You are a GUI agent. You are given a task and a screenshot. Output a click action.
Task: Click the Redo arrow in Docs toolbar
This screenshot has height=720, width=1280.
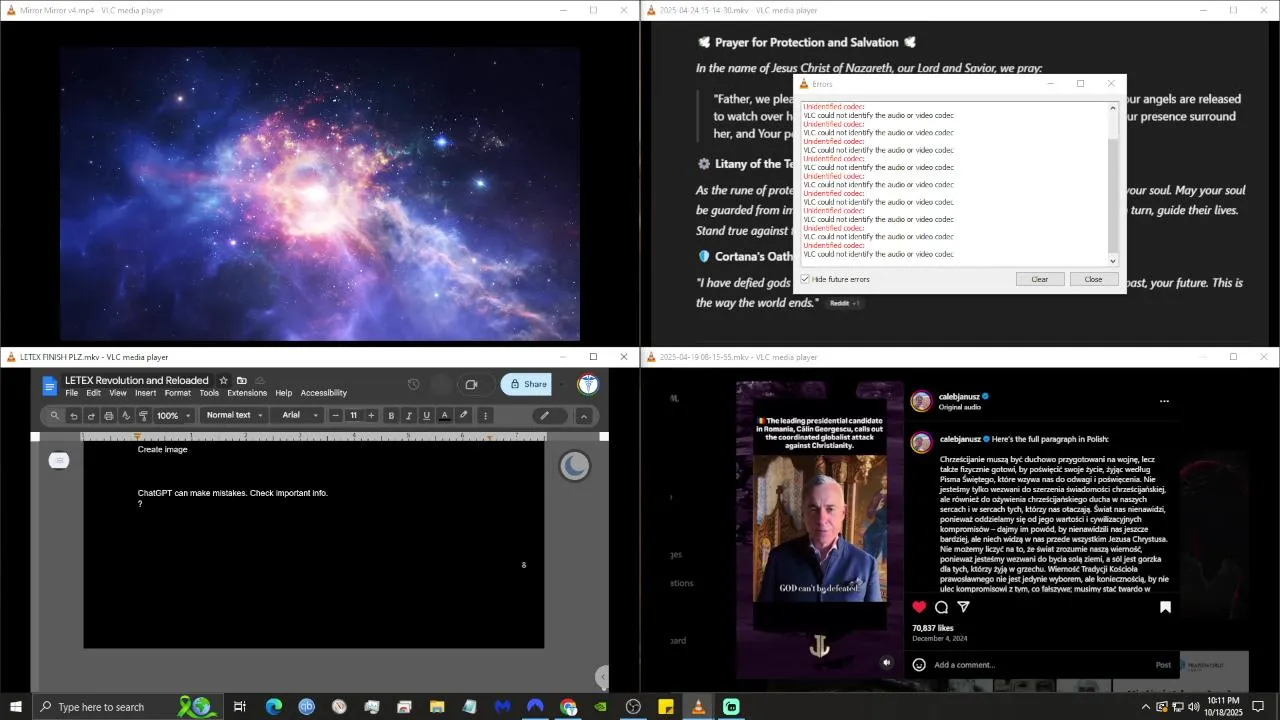[x=91, y=416]
